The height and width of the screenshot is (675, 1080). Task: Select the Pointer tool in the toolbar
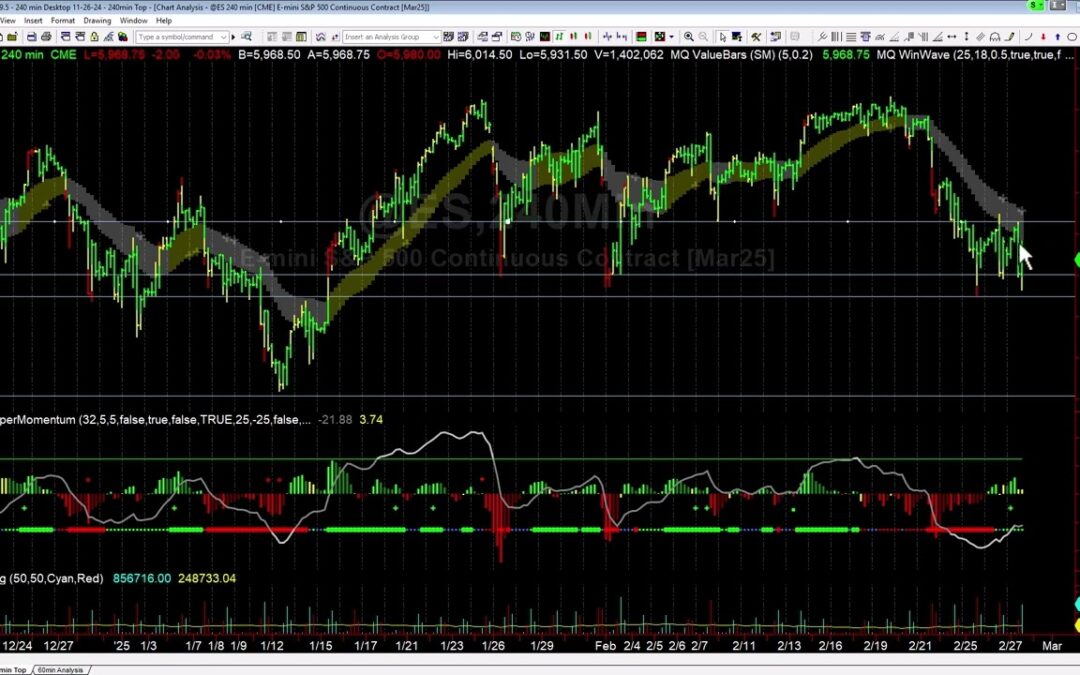(x=724, y=36)
